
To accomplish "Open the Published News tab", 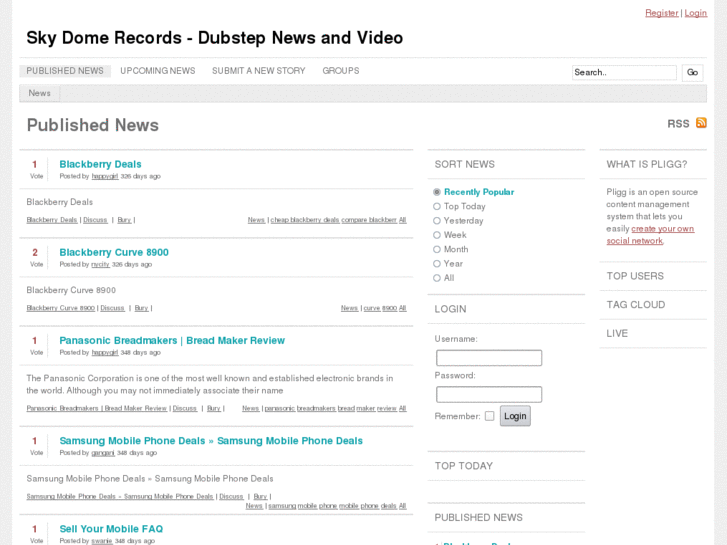I will point(65,71).
